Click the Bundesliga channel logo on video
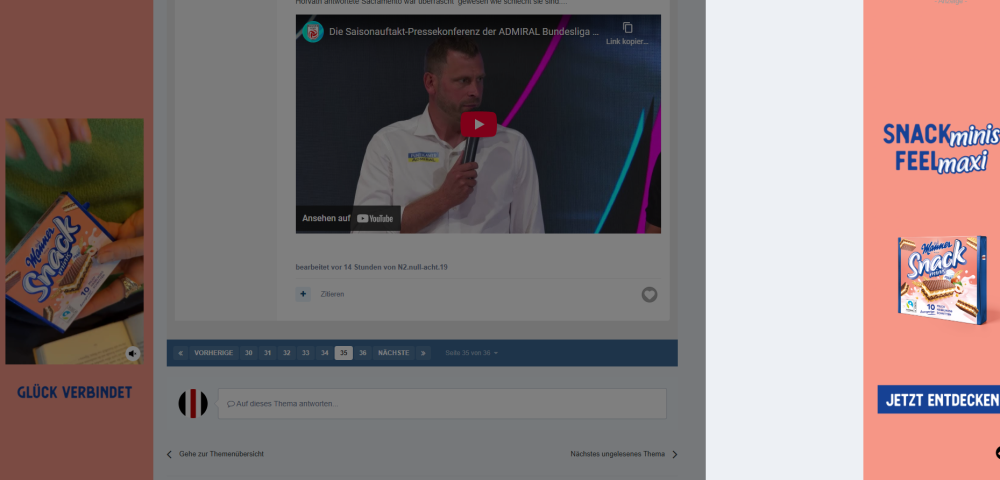The width and height of the screenshot is (1000, 480). [313, 32]
